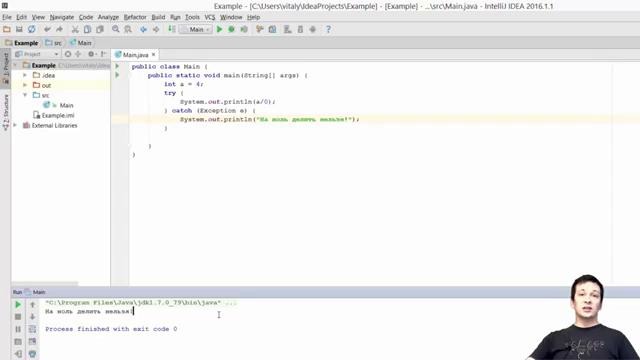Undo the last action via toolbar
This screenshot has width=640, height=360.
pos(47,29)
